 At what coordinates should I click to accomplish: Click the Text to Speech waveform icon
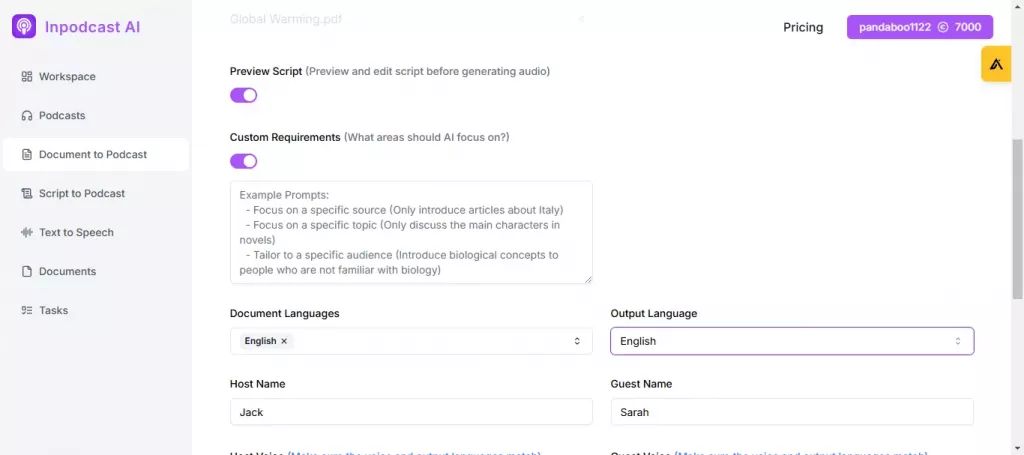coord(27,233)
